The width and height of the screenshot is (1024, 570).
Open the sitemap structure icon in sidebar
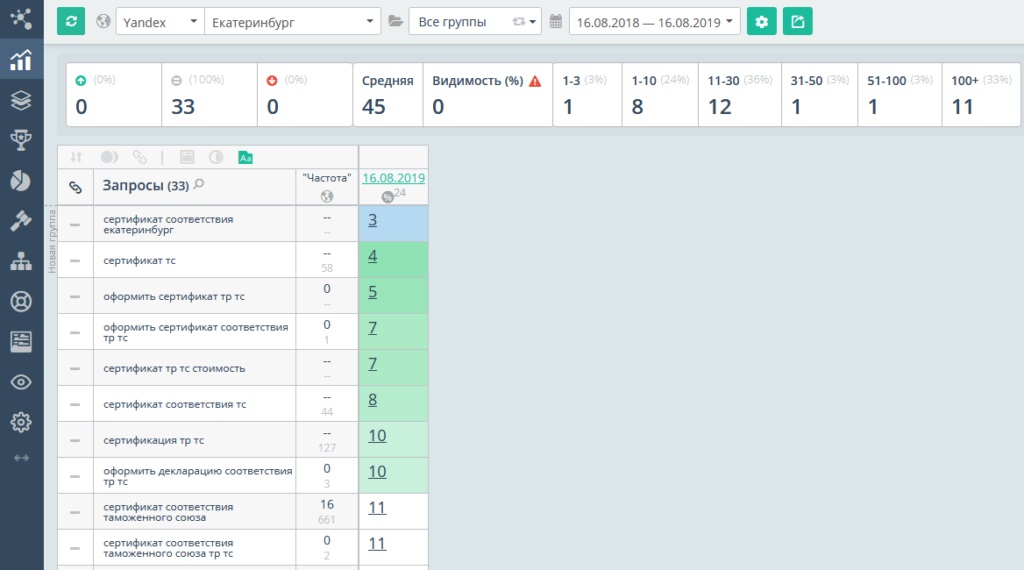[21, 261]
